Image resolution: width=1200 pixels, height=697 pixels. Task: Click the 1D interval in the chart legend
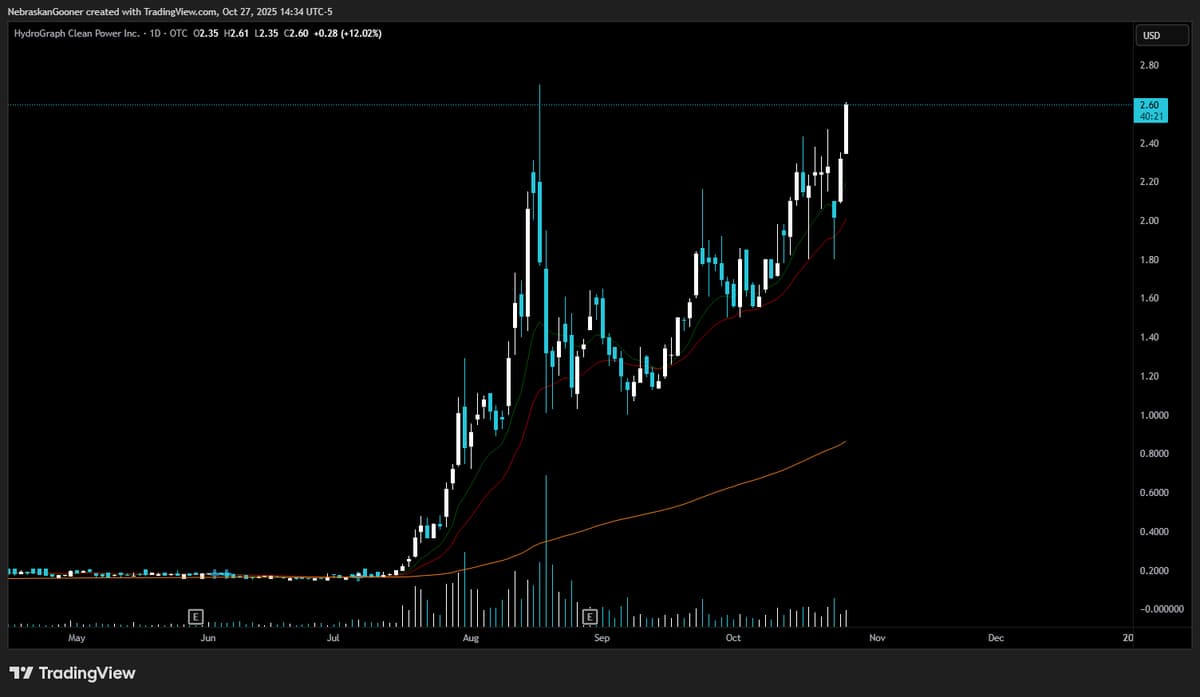point(155,33)
